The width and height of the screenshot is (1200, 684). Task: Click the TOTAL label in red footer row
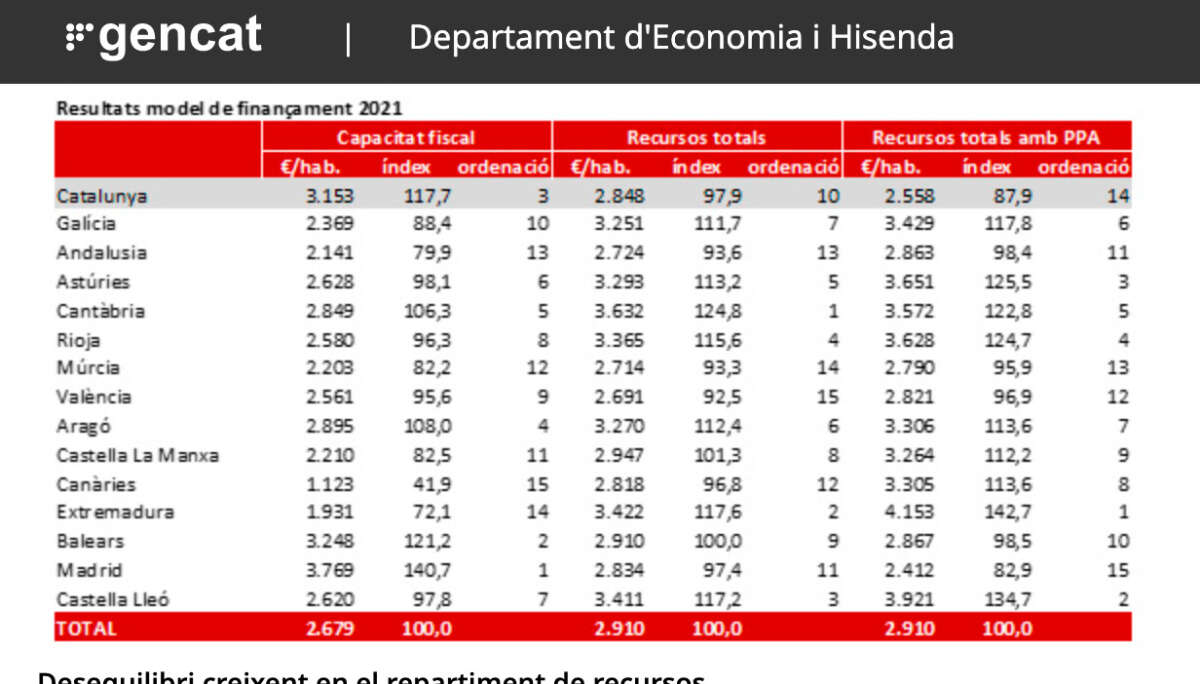pyautogui.click(x=87, y=628)
